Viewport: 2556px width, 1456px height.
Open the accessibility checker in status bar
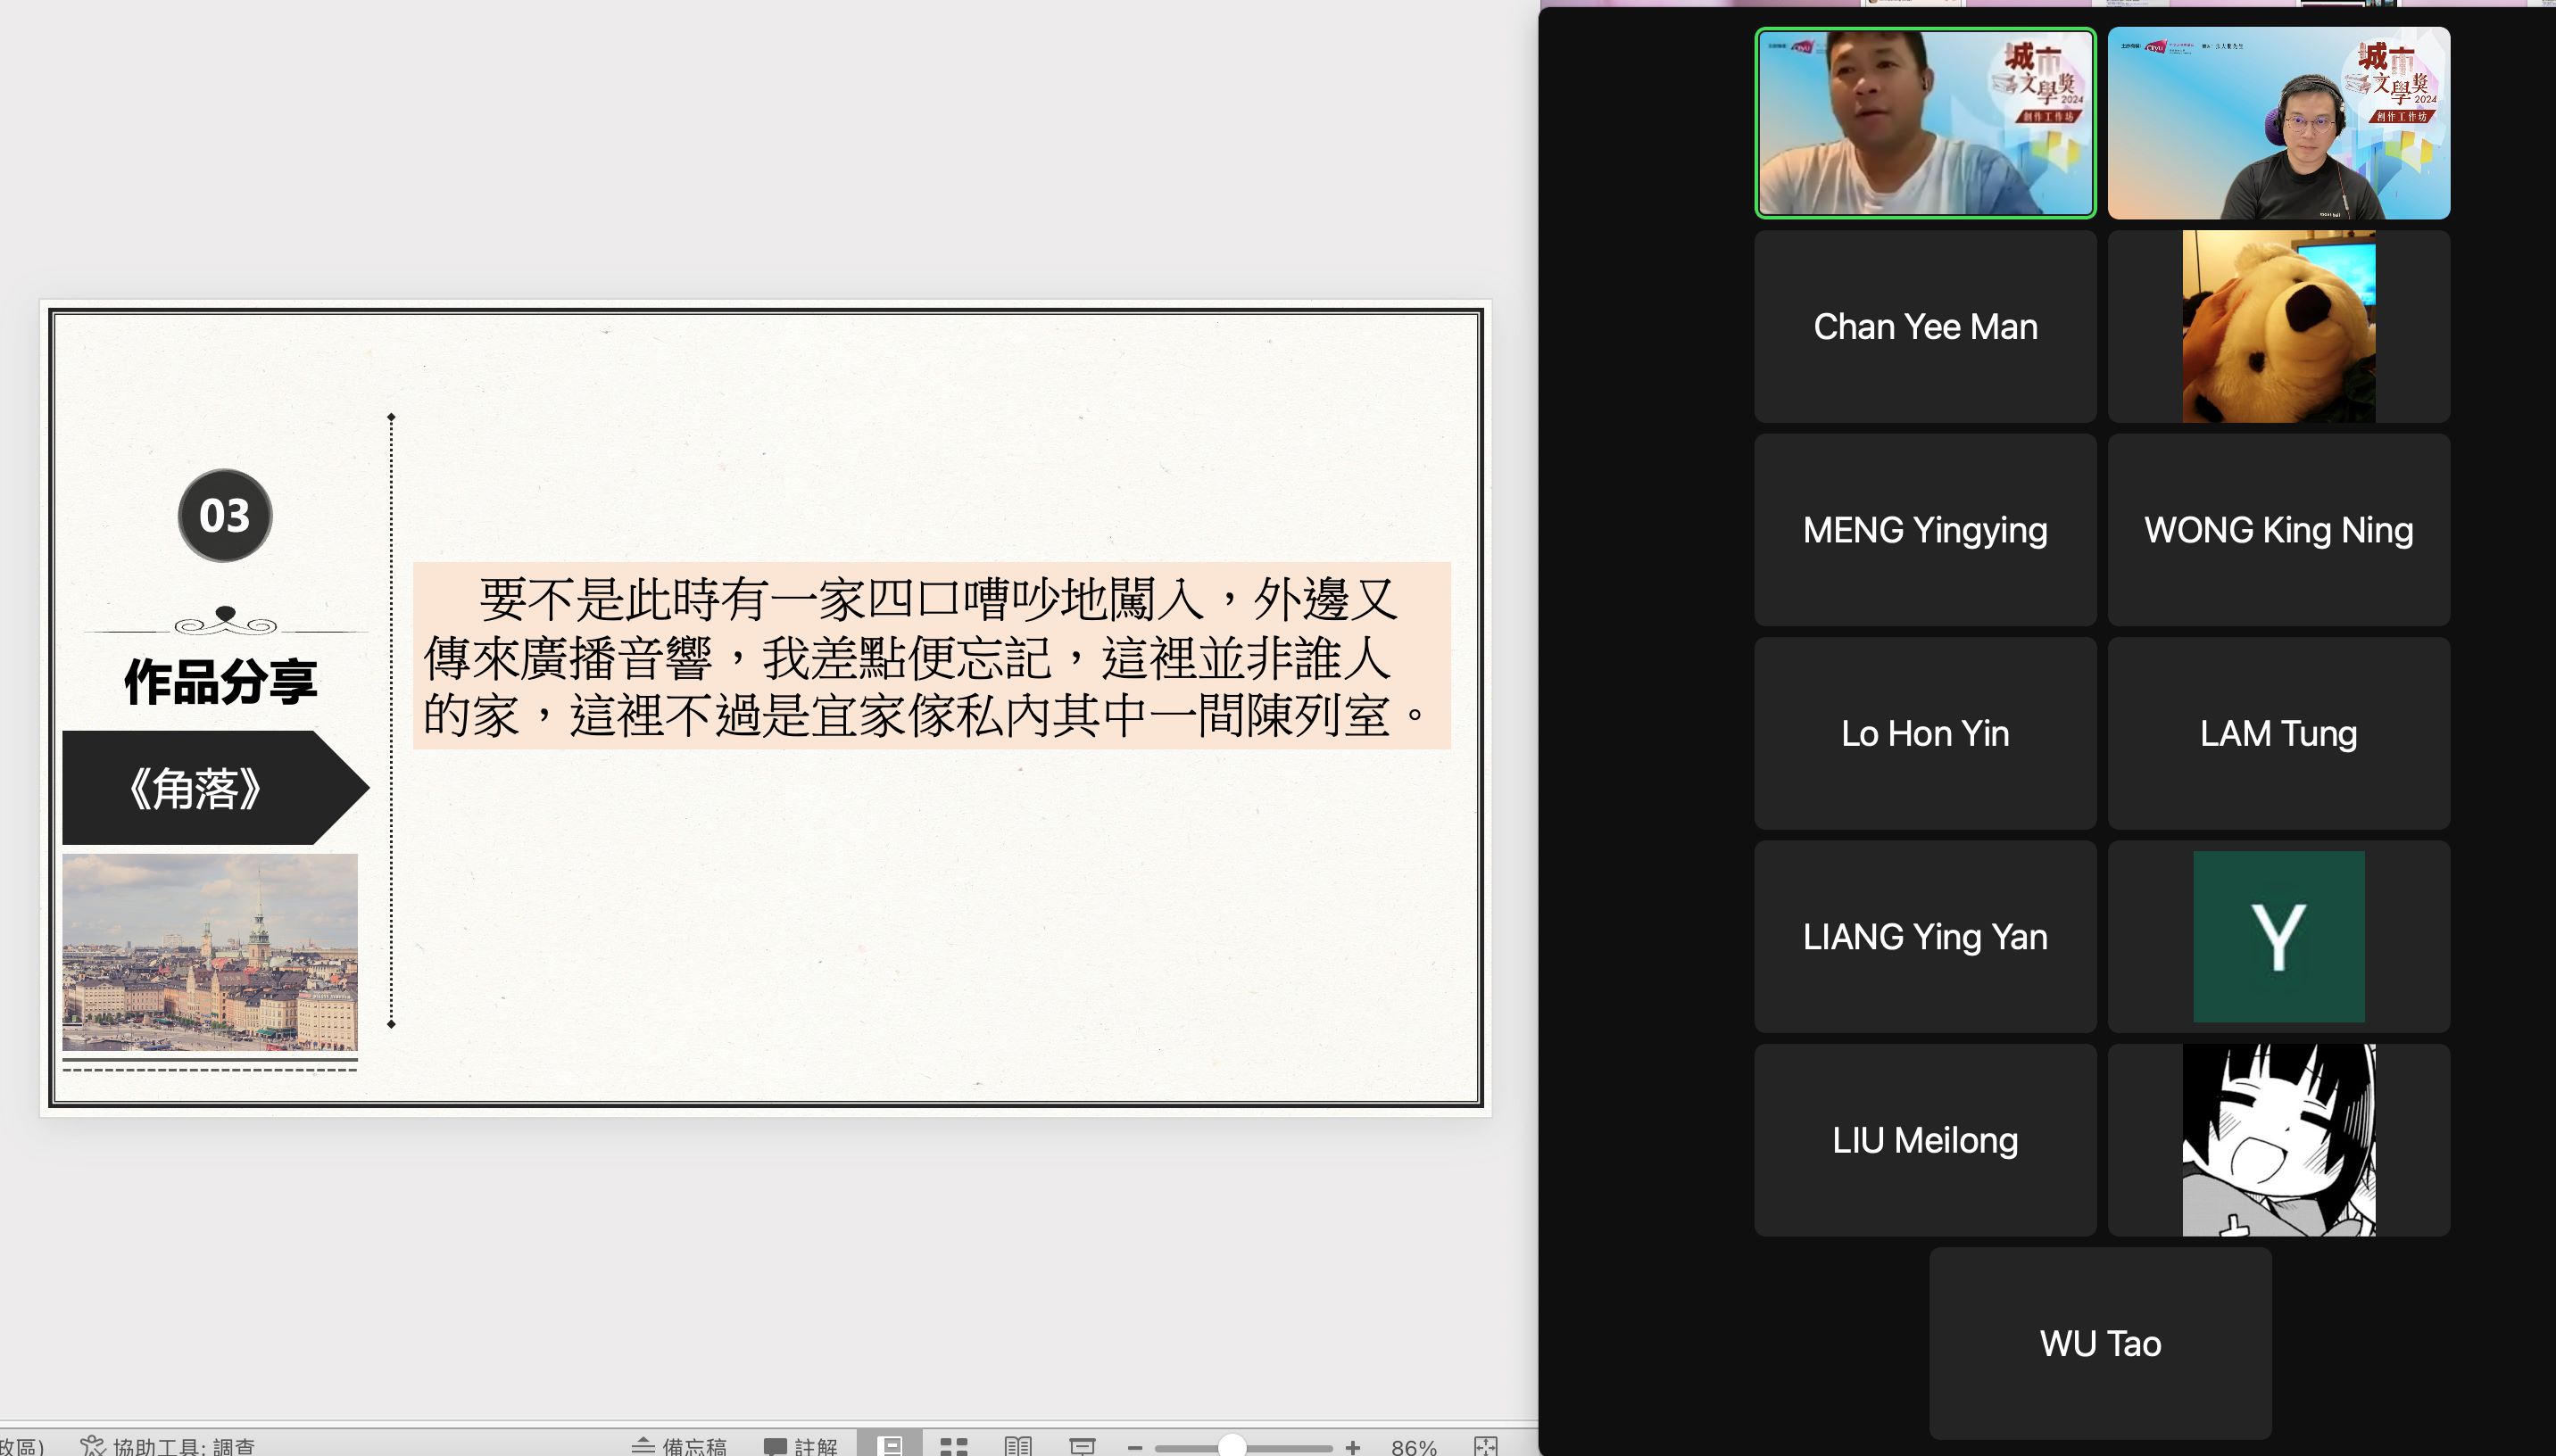[x=168, y=1446]
